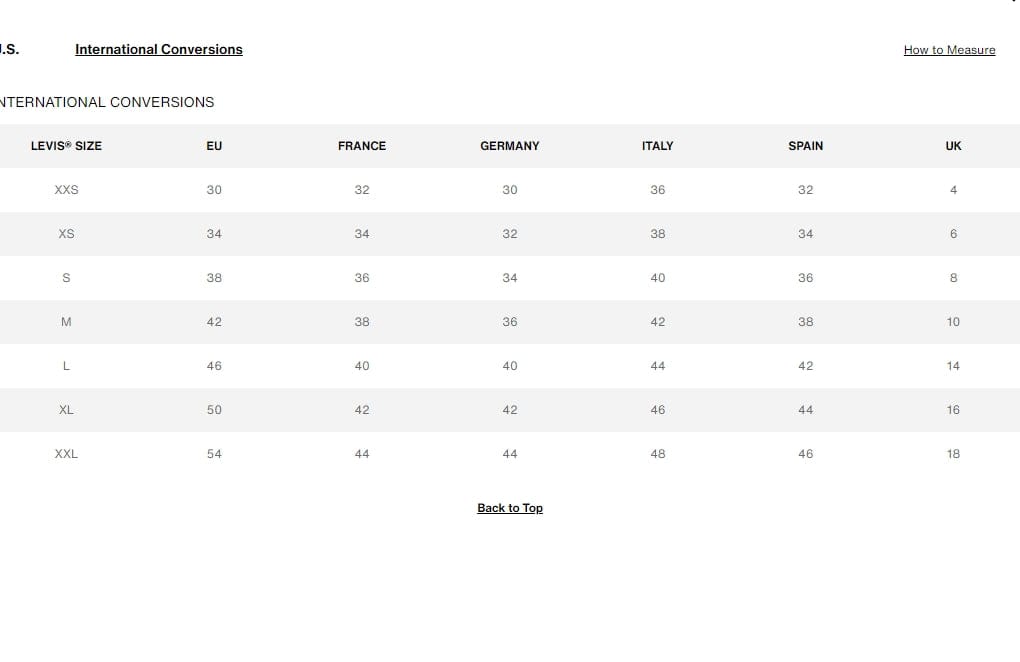This screenshot has width=1020, height=662.
Task: Click the UK value 18 cell
Action: [953, 454]
